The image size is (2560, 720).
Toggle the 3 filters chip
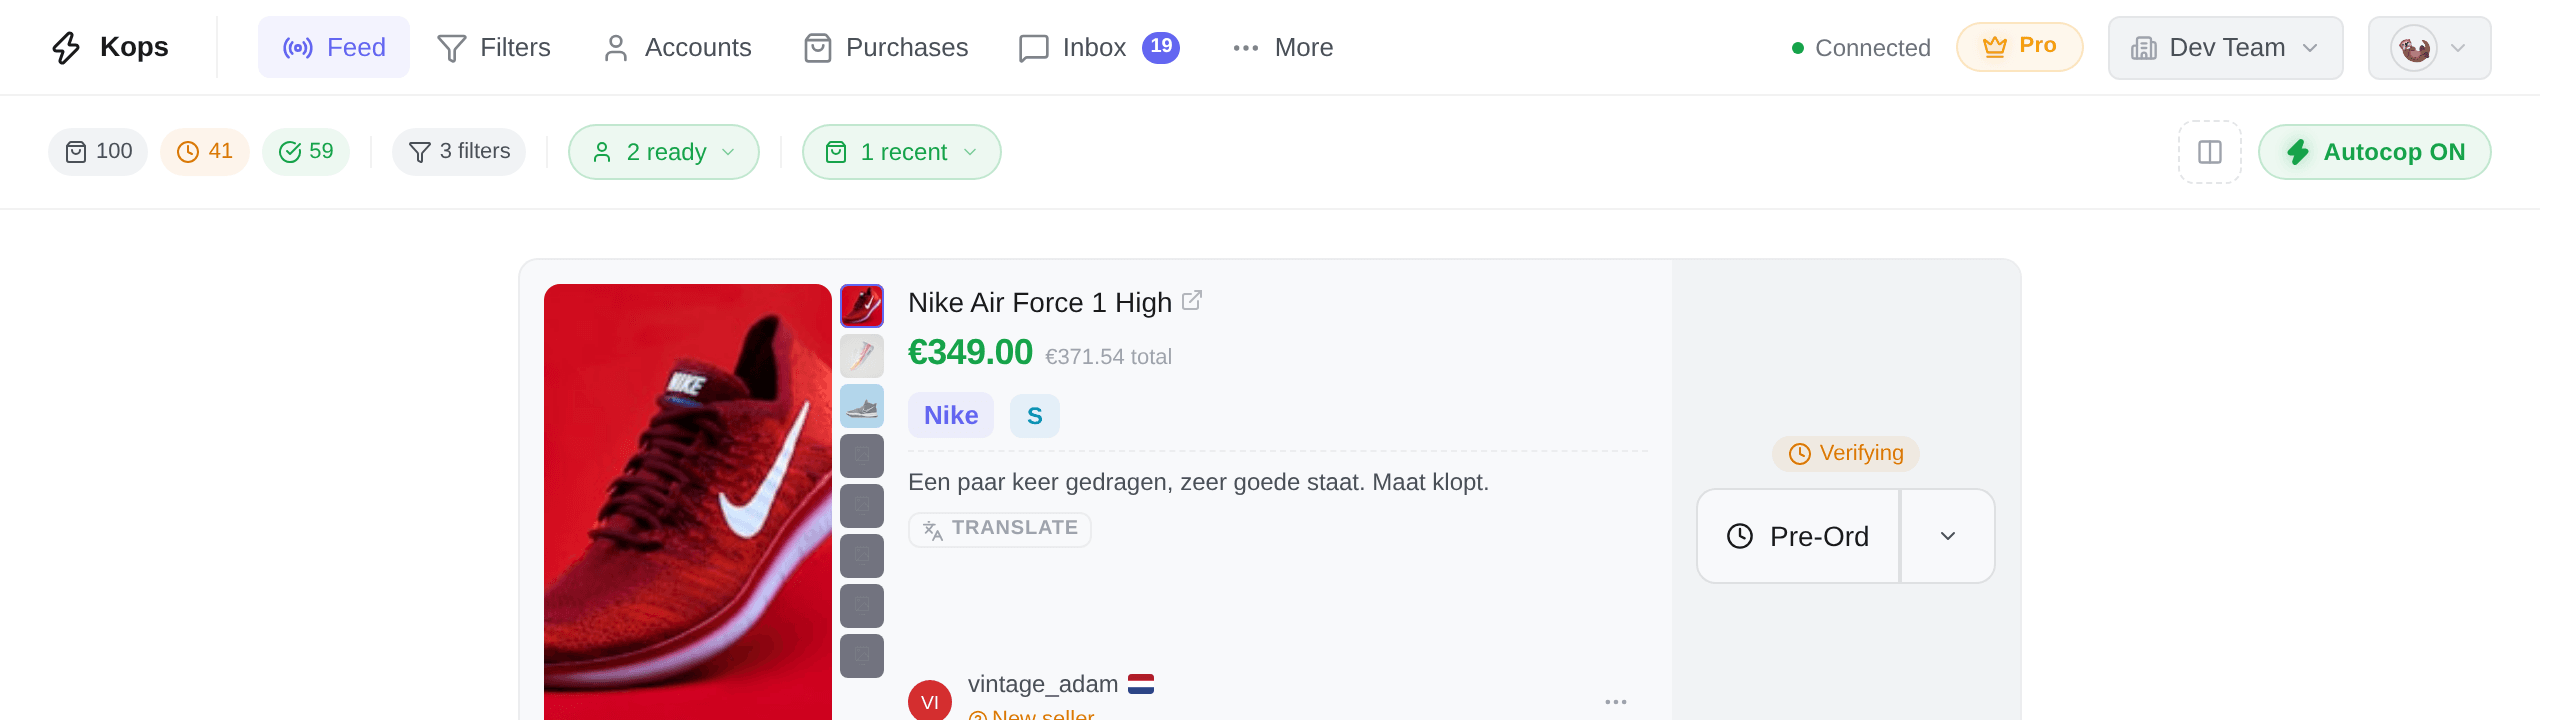click(459, 152)
